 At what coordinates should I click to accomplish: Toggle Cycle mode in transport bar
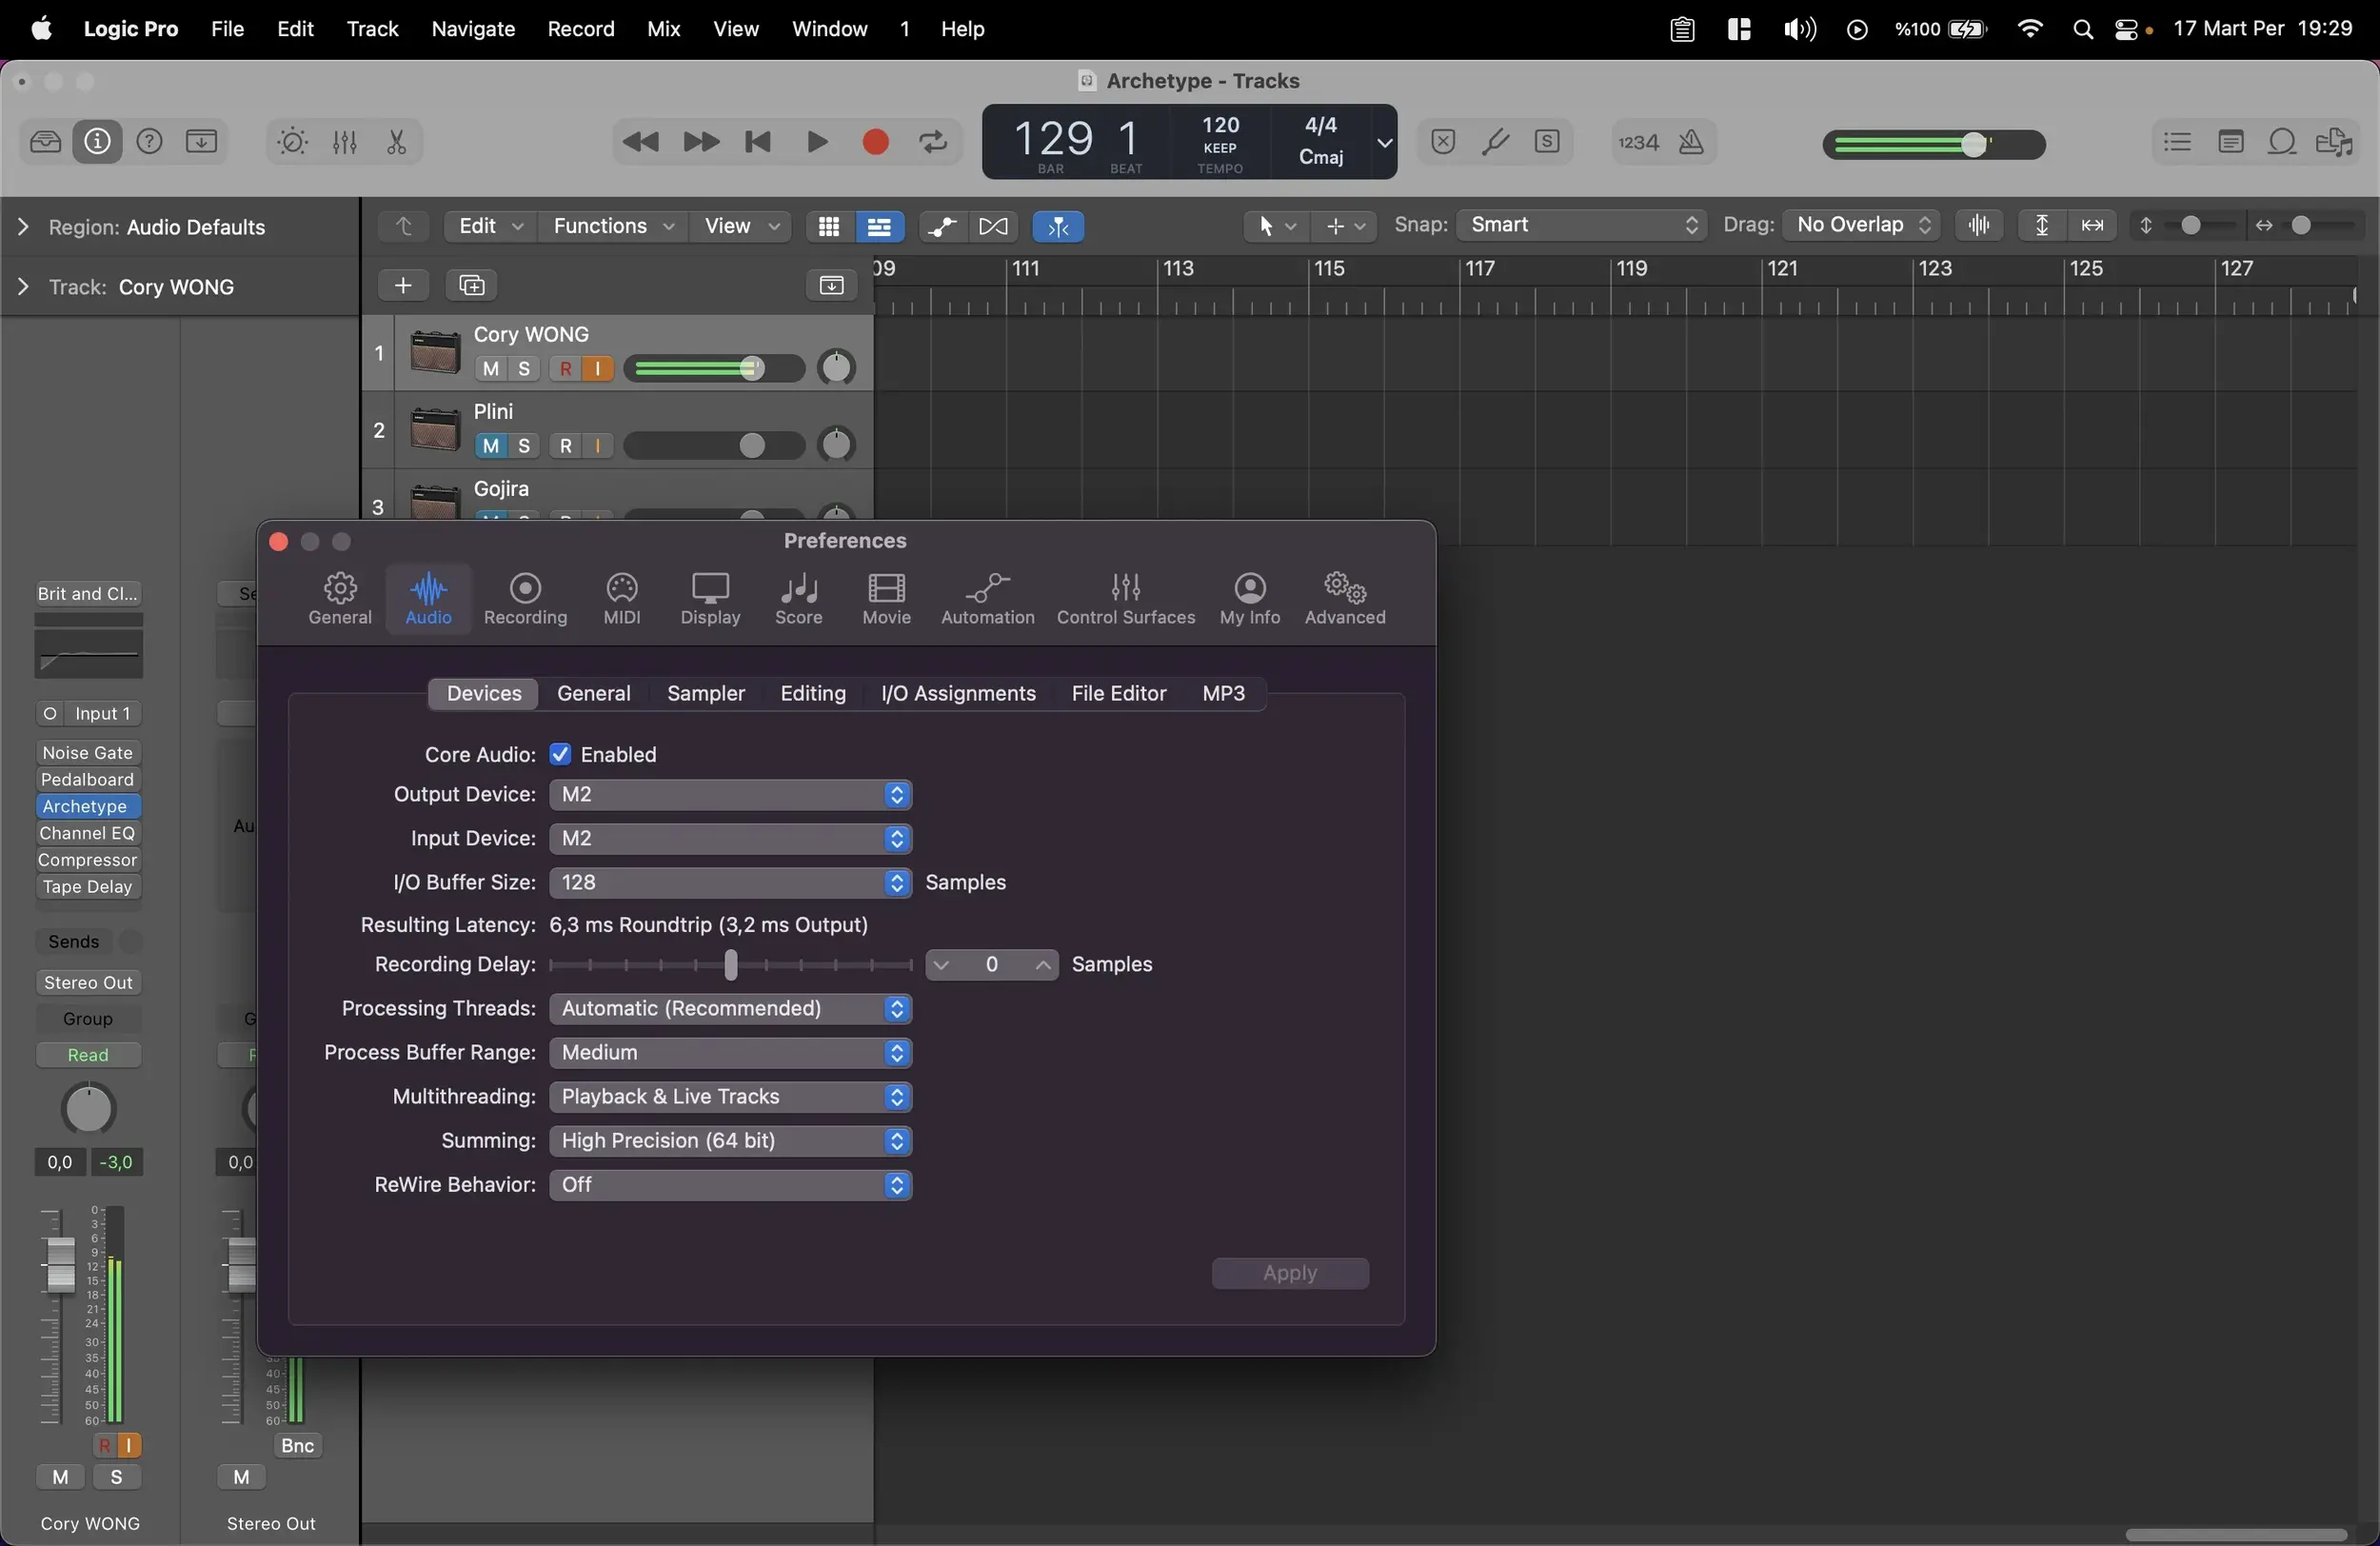pyautogui.click(x=933, y=142)
